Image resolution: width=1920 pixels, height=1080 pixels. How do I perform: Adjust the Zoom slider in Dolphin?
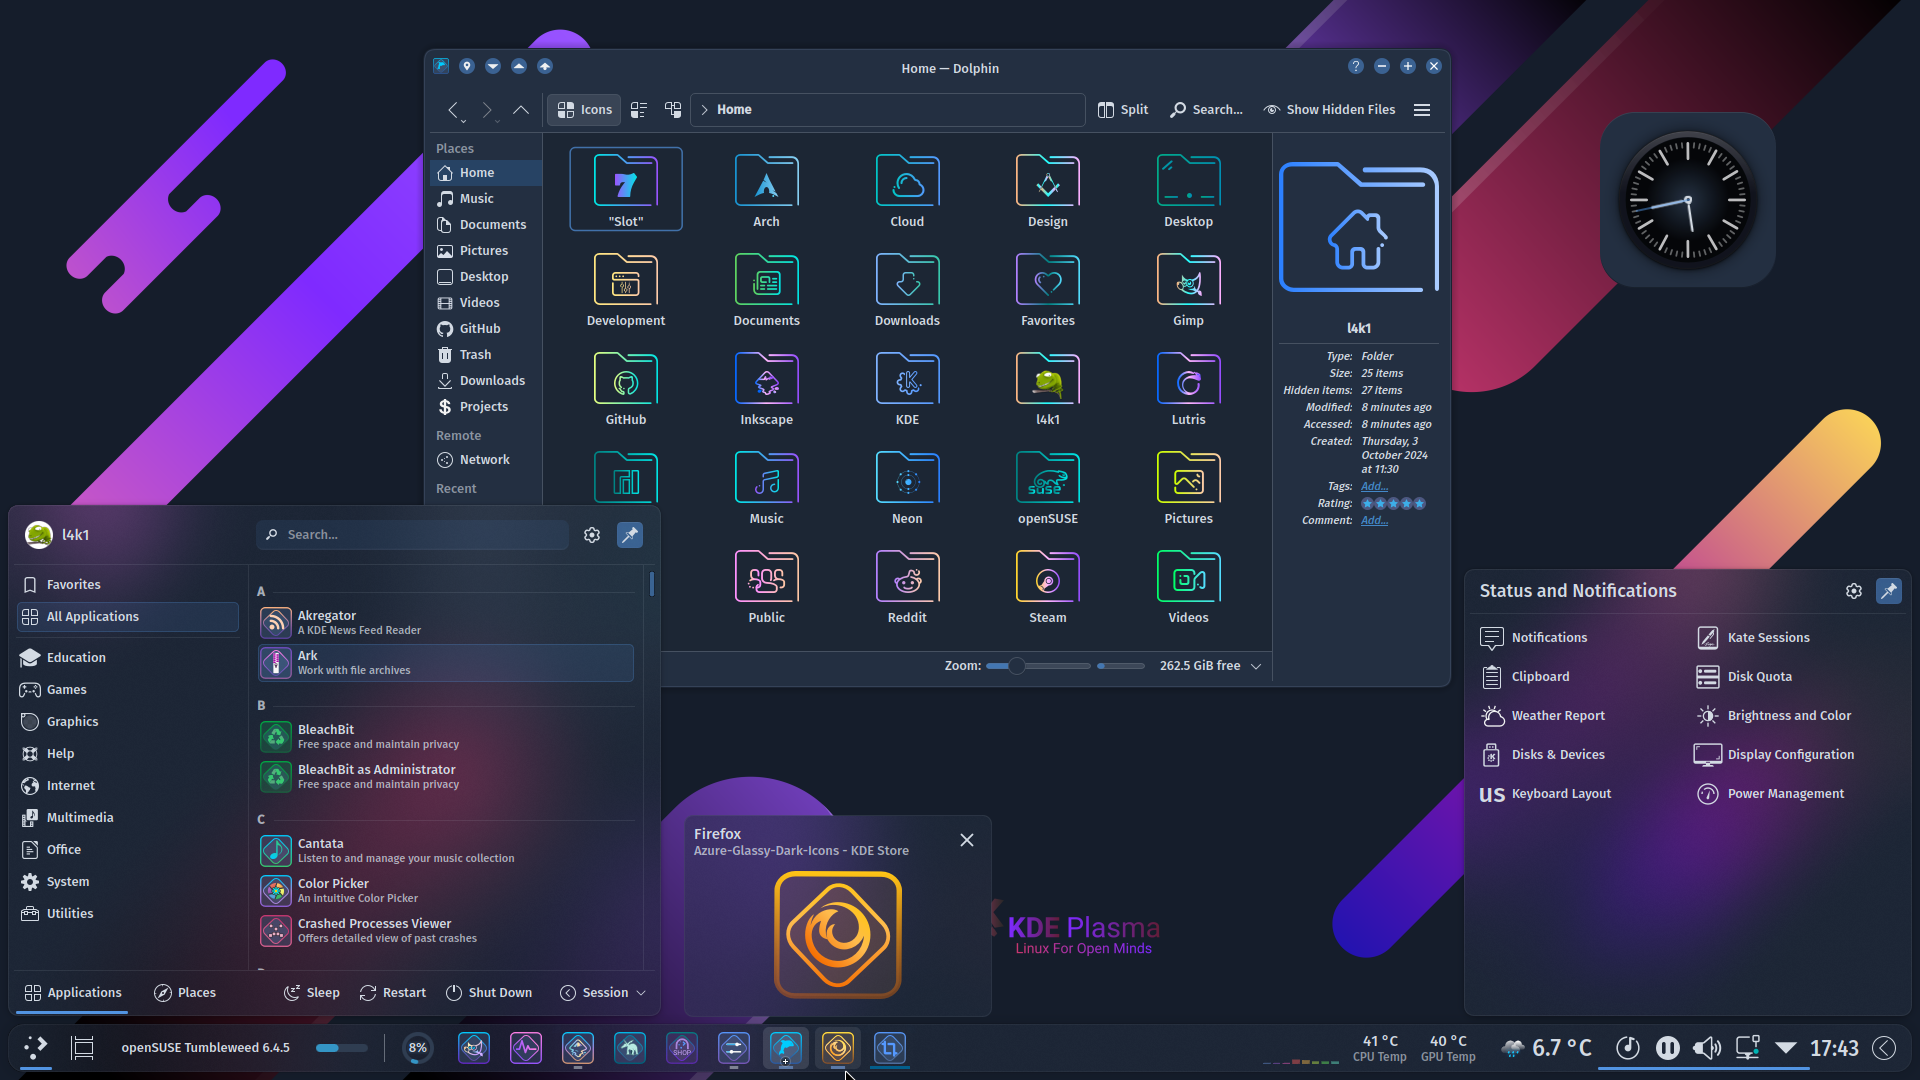(1037, 666)
